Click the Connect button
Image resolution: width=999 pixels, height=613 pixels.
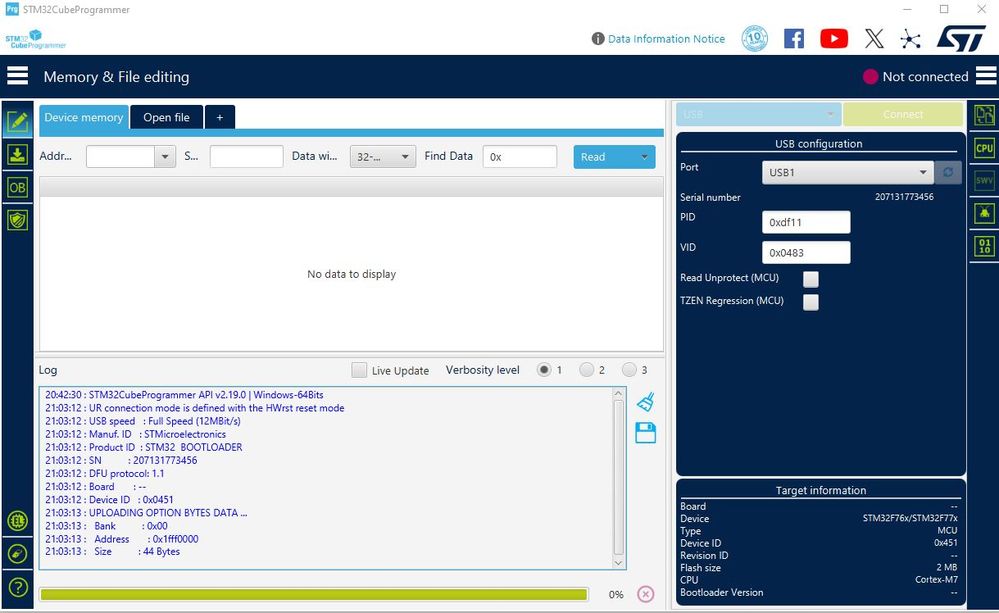coord(903,114)
